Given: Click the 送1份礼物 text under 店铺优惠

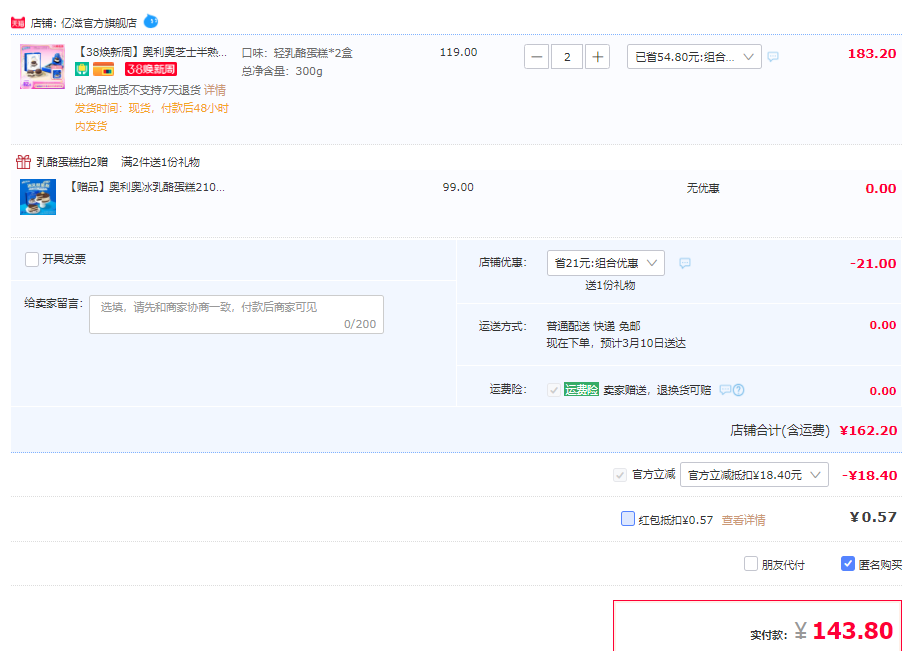Looking at the screenshot, I should tap(610, 285).
